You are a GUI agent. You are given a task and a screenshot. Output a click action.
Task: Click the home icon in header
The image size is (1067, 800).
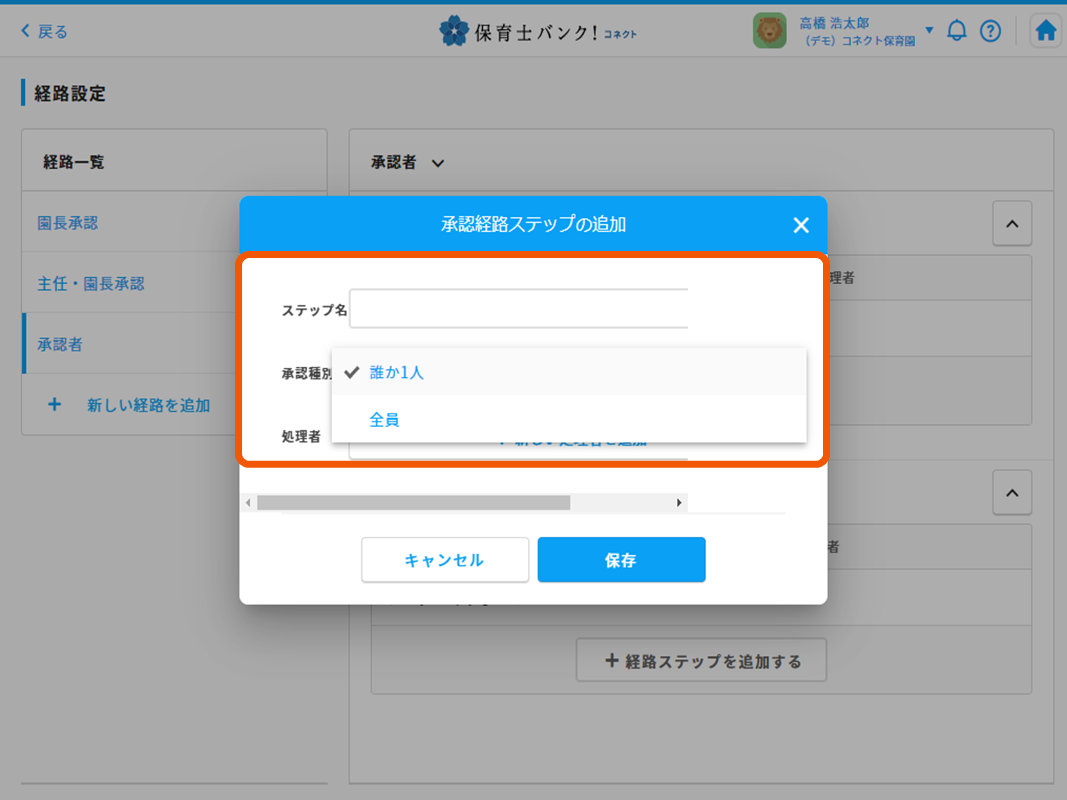[1046, 31]
